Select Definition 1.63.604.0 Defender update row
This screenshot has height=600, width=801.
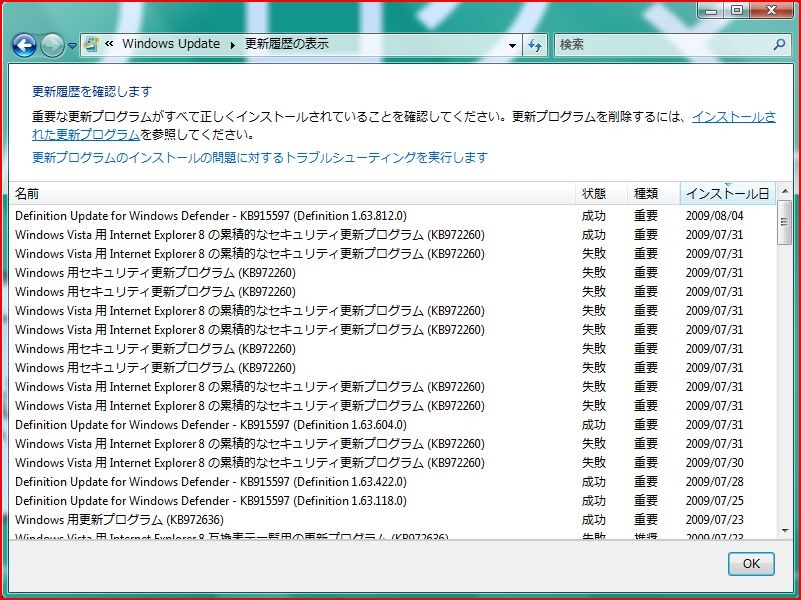point(392,424)
